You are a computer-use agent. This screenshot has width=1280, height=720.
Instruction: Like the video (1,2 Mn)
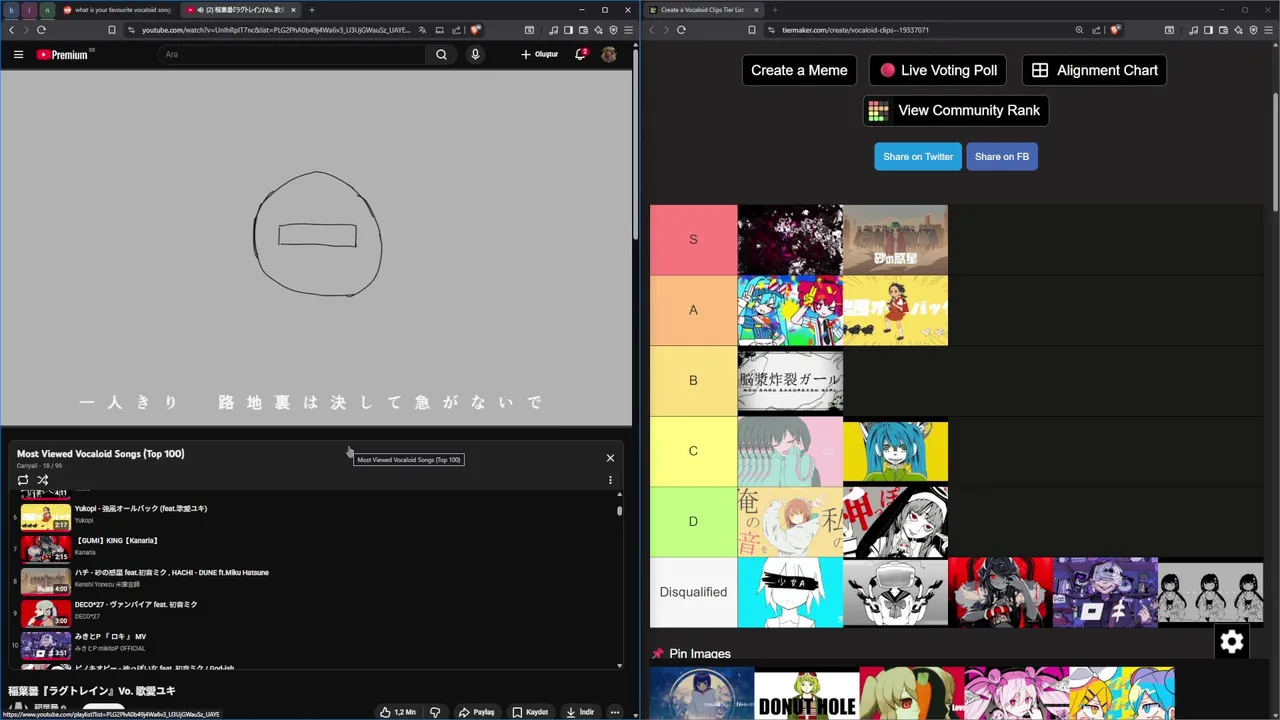pos(398,712)
